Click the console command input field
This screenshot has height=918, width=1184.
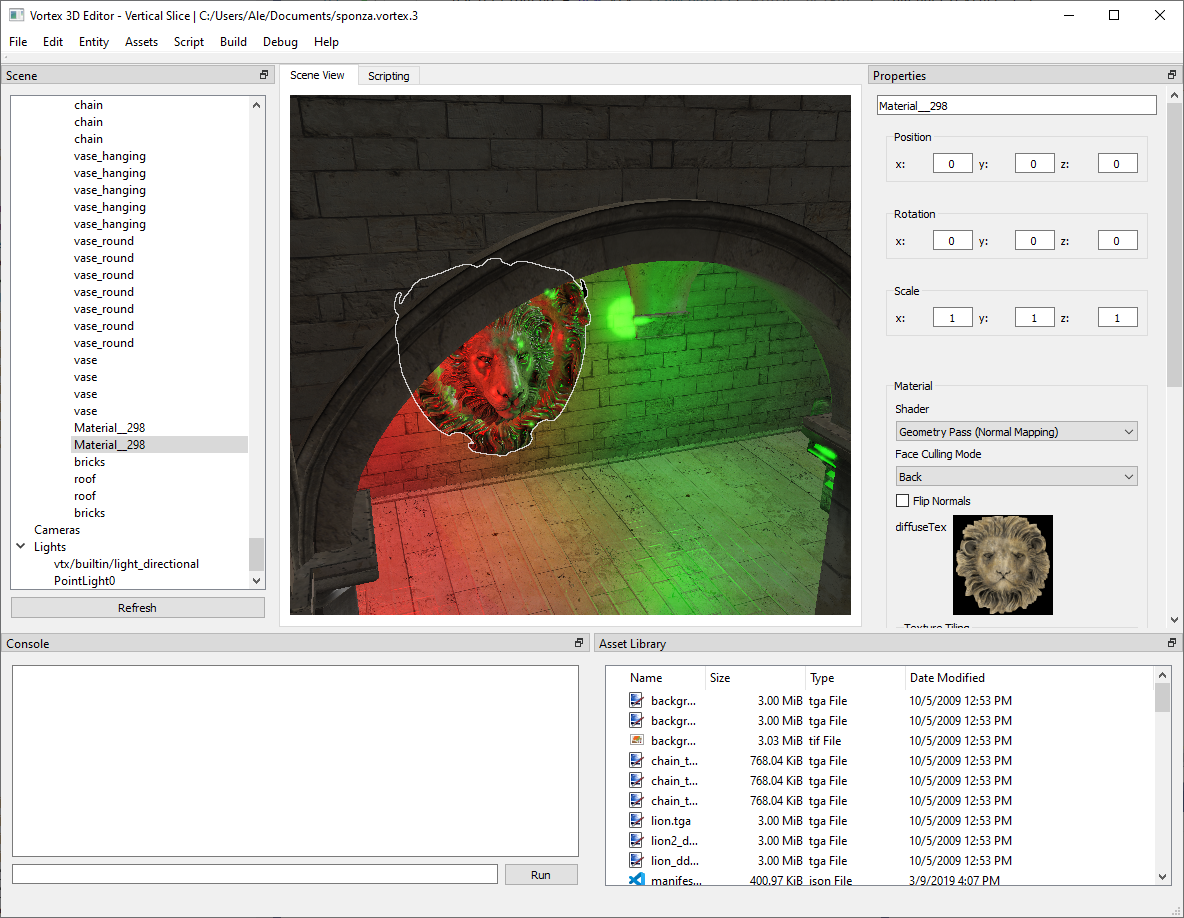pyautogui.click(x=255, y=874)
